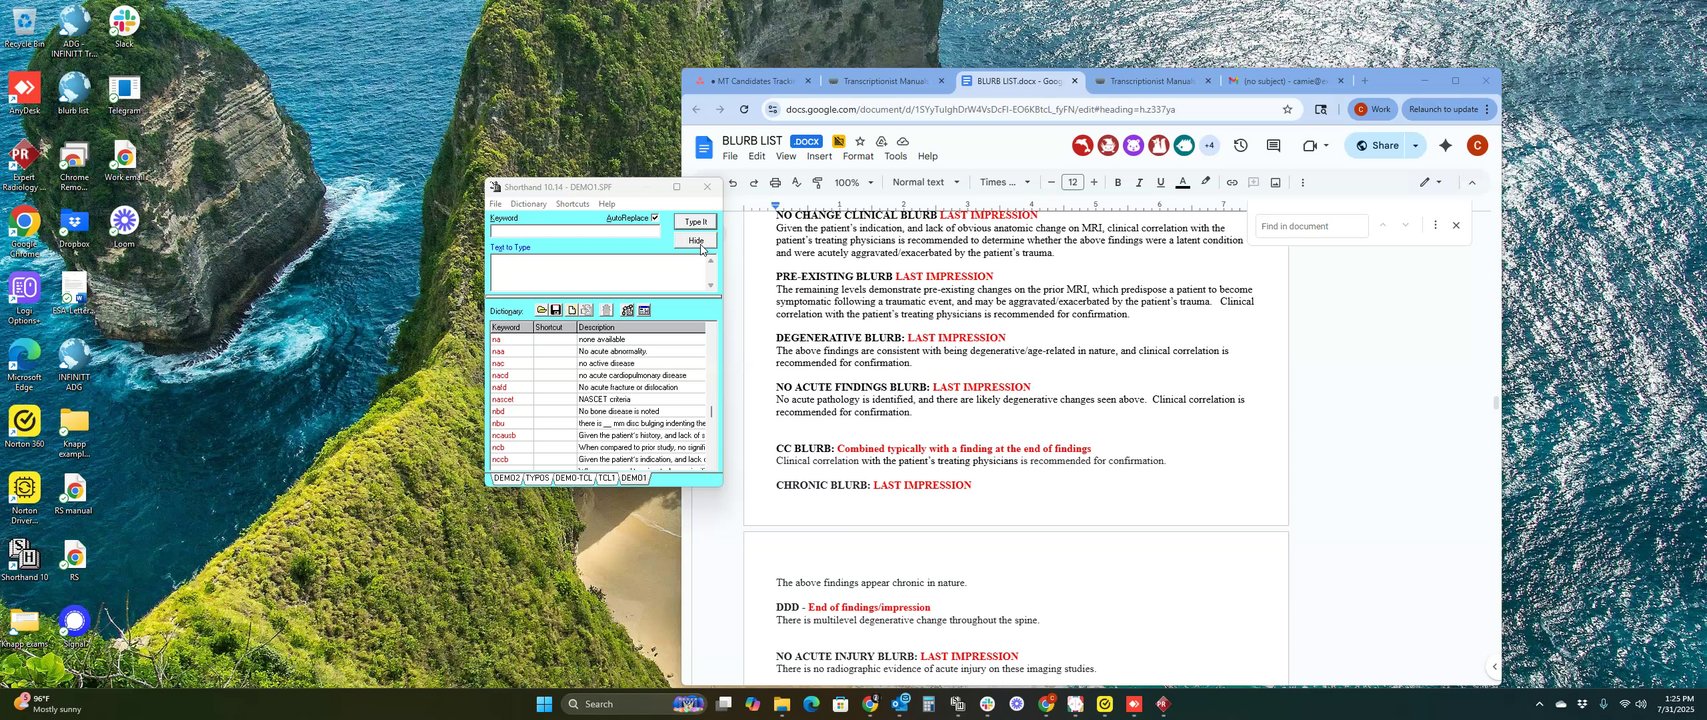Screen dimensions: 1707x720
Task: Click the Type It button
Action: pyautogui.click(x=695, y=222)
